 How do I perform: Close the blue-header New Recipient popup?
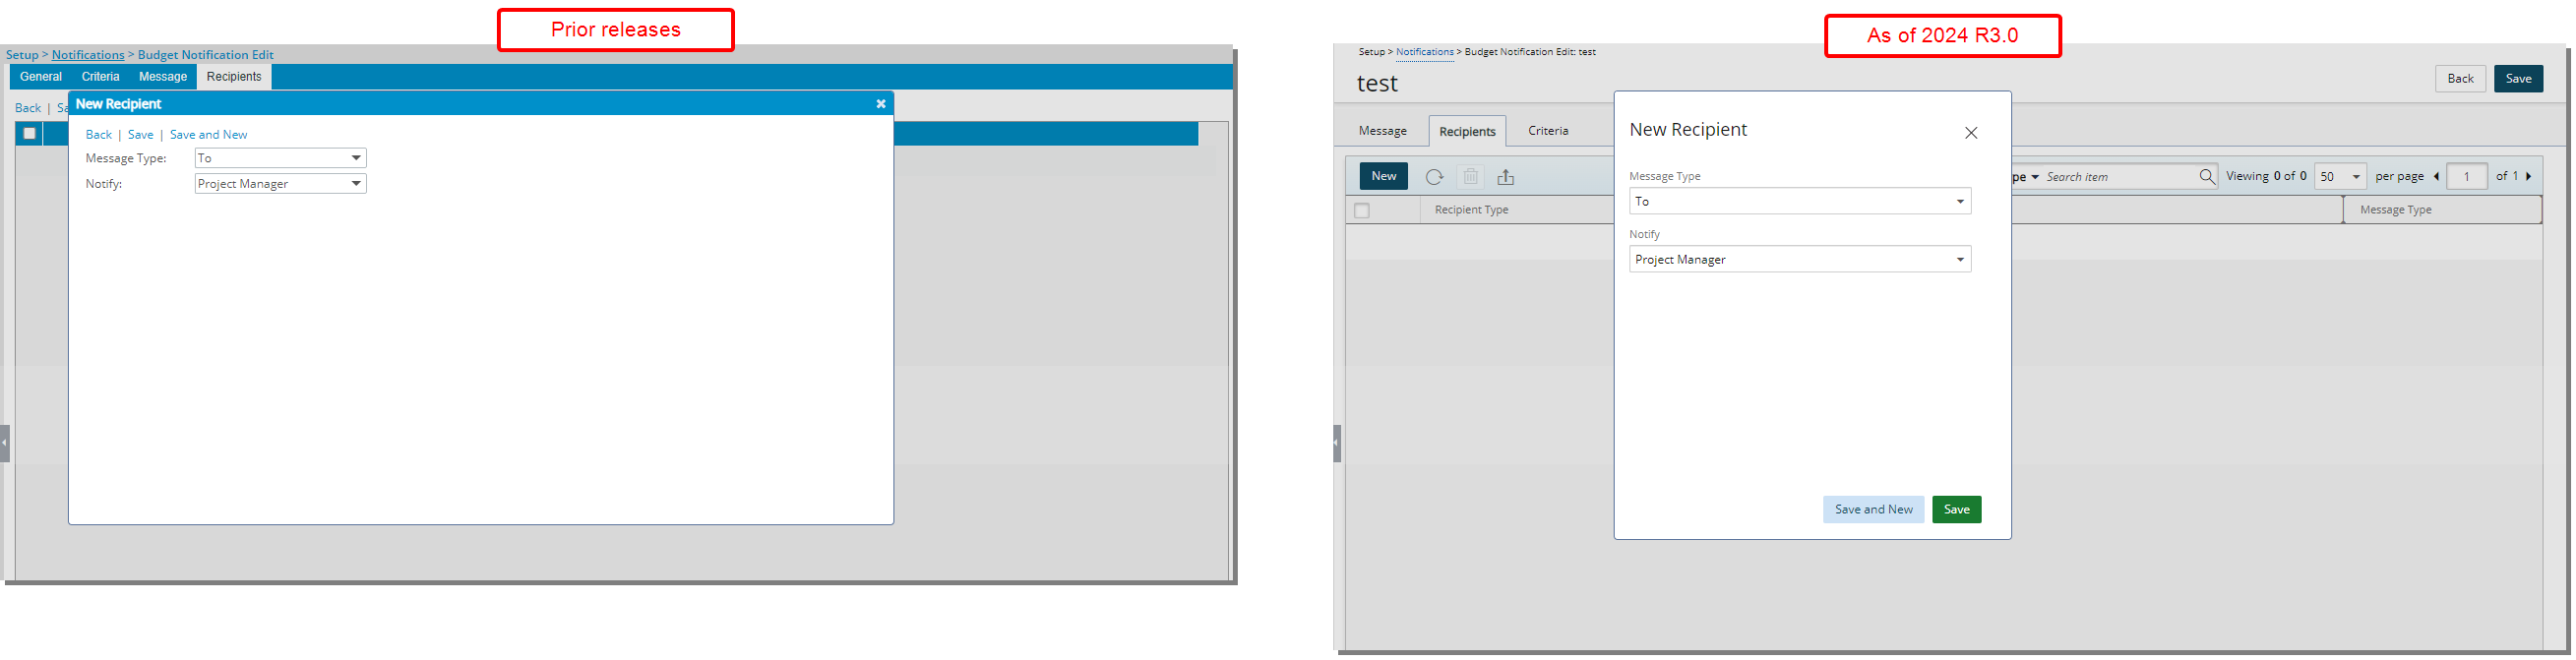tap(881, 104)
